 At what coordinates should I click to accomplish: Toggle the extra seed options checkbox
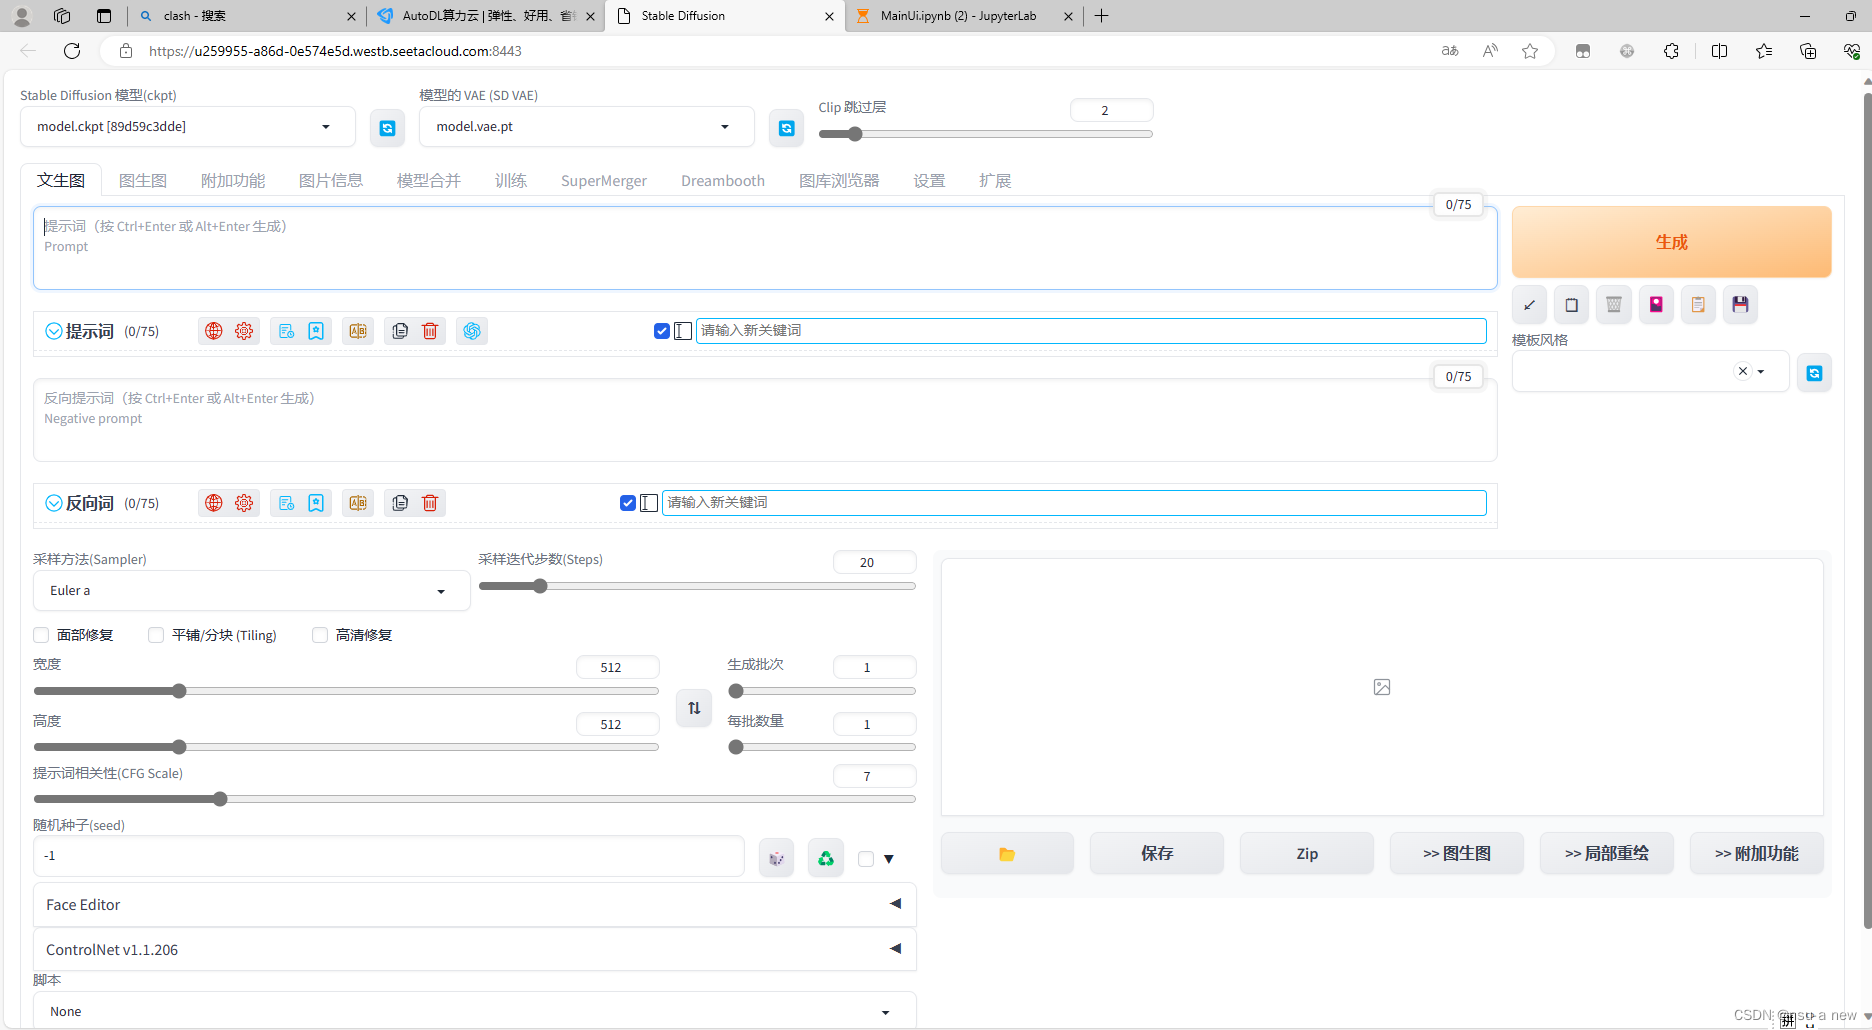[x=866, y=859]
